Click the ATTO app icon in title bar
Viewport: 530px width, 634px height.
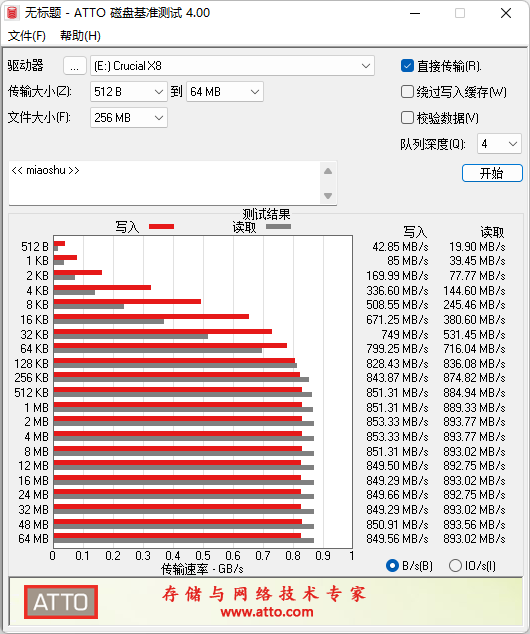point(12,13)
